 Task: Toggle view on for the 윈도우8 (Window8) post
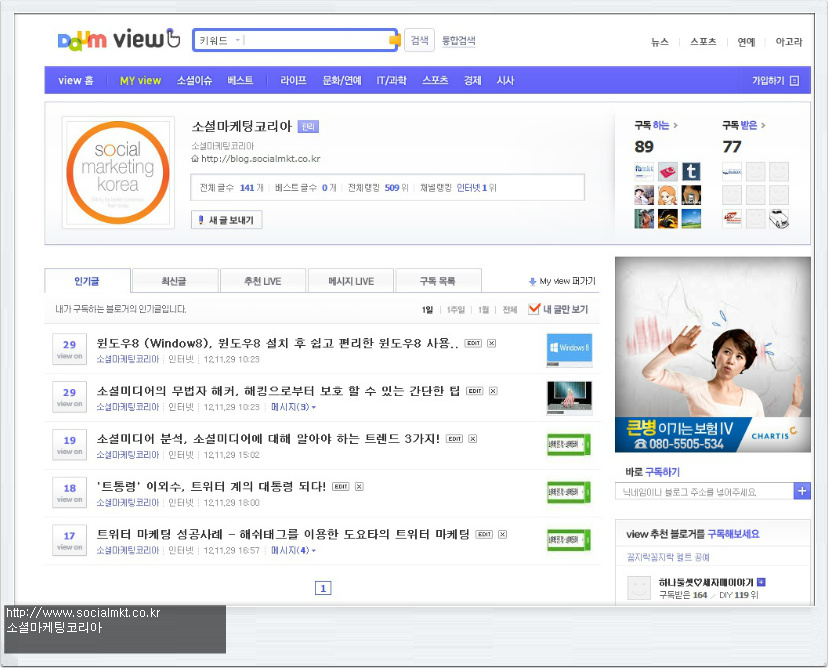pos(70,349)
